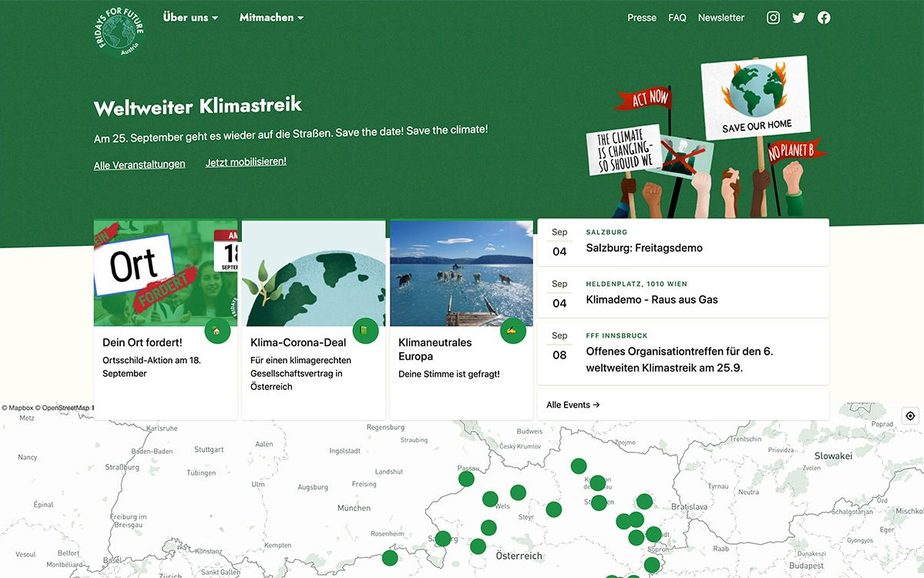Expand the Mitmachen dropdown menu
Image resolution: width=924 pixels, height=578 pixels.
click(271, 17)
